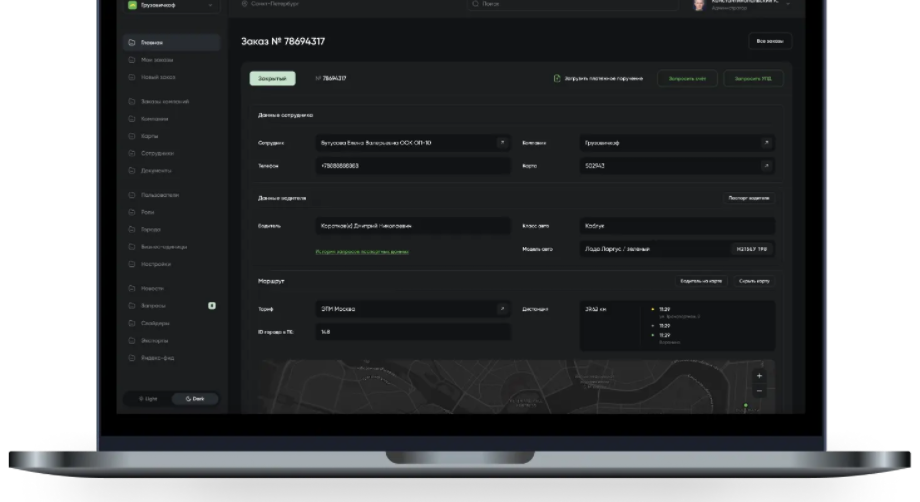This screenshot has height=502, width=920.
Task: Click the upload payment order document icon
Action: pos(557,78)
